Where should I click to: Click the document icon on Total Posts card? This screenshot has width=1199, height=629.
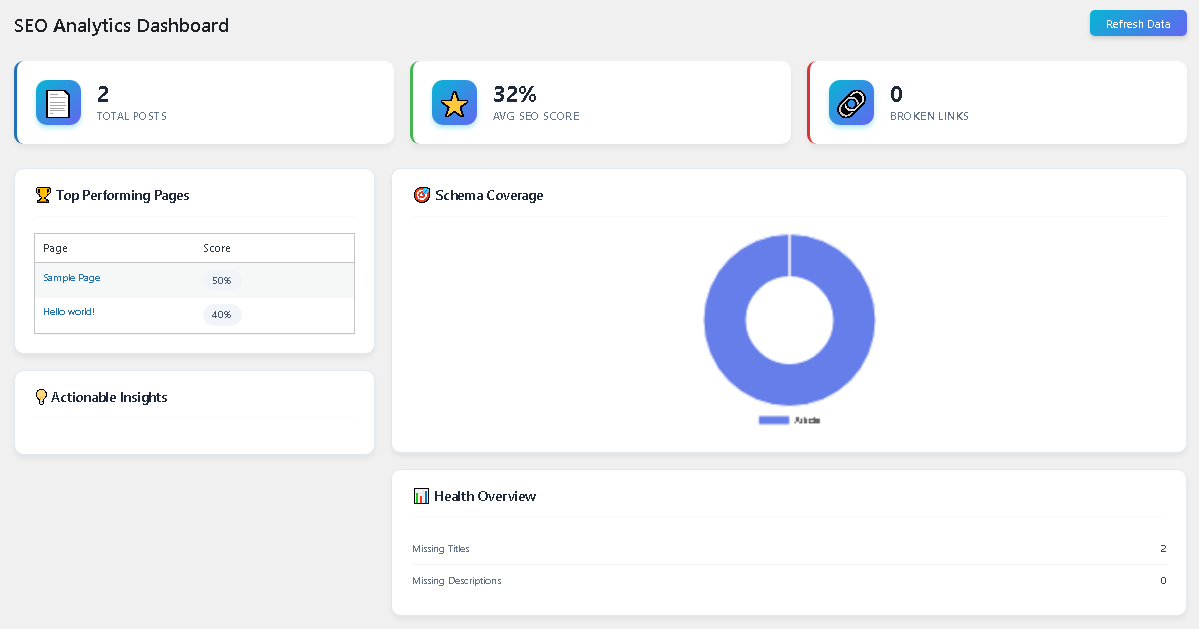(x=58, y=102)
